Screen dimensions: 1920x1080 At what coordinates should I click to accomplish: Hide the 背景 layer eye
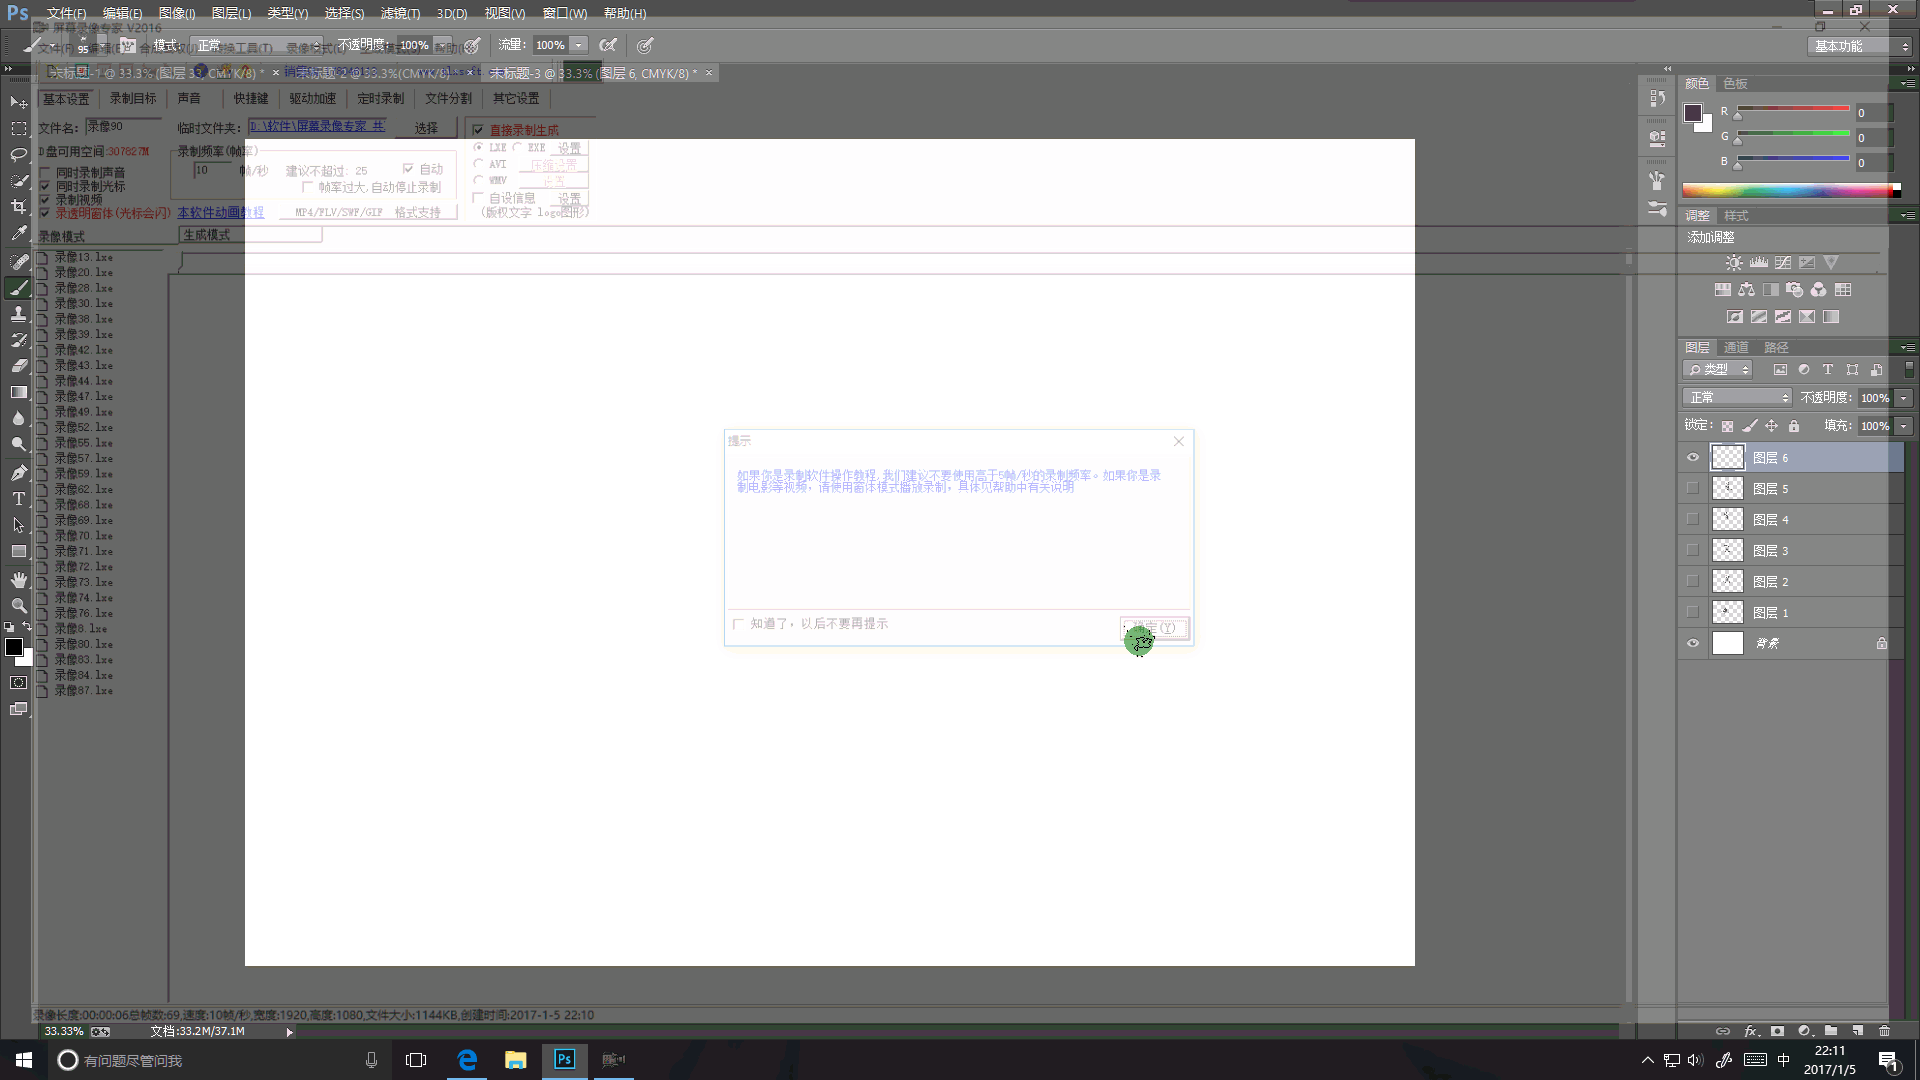coord(1693,643)
